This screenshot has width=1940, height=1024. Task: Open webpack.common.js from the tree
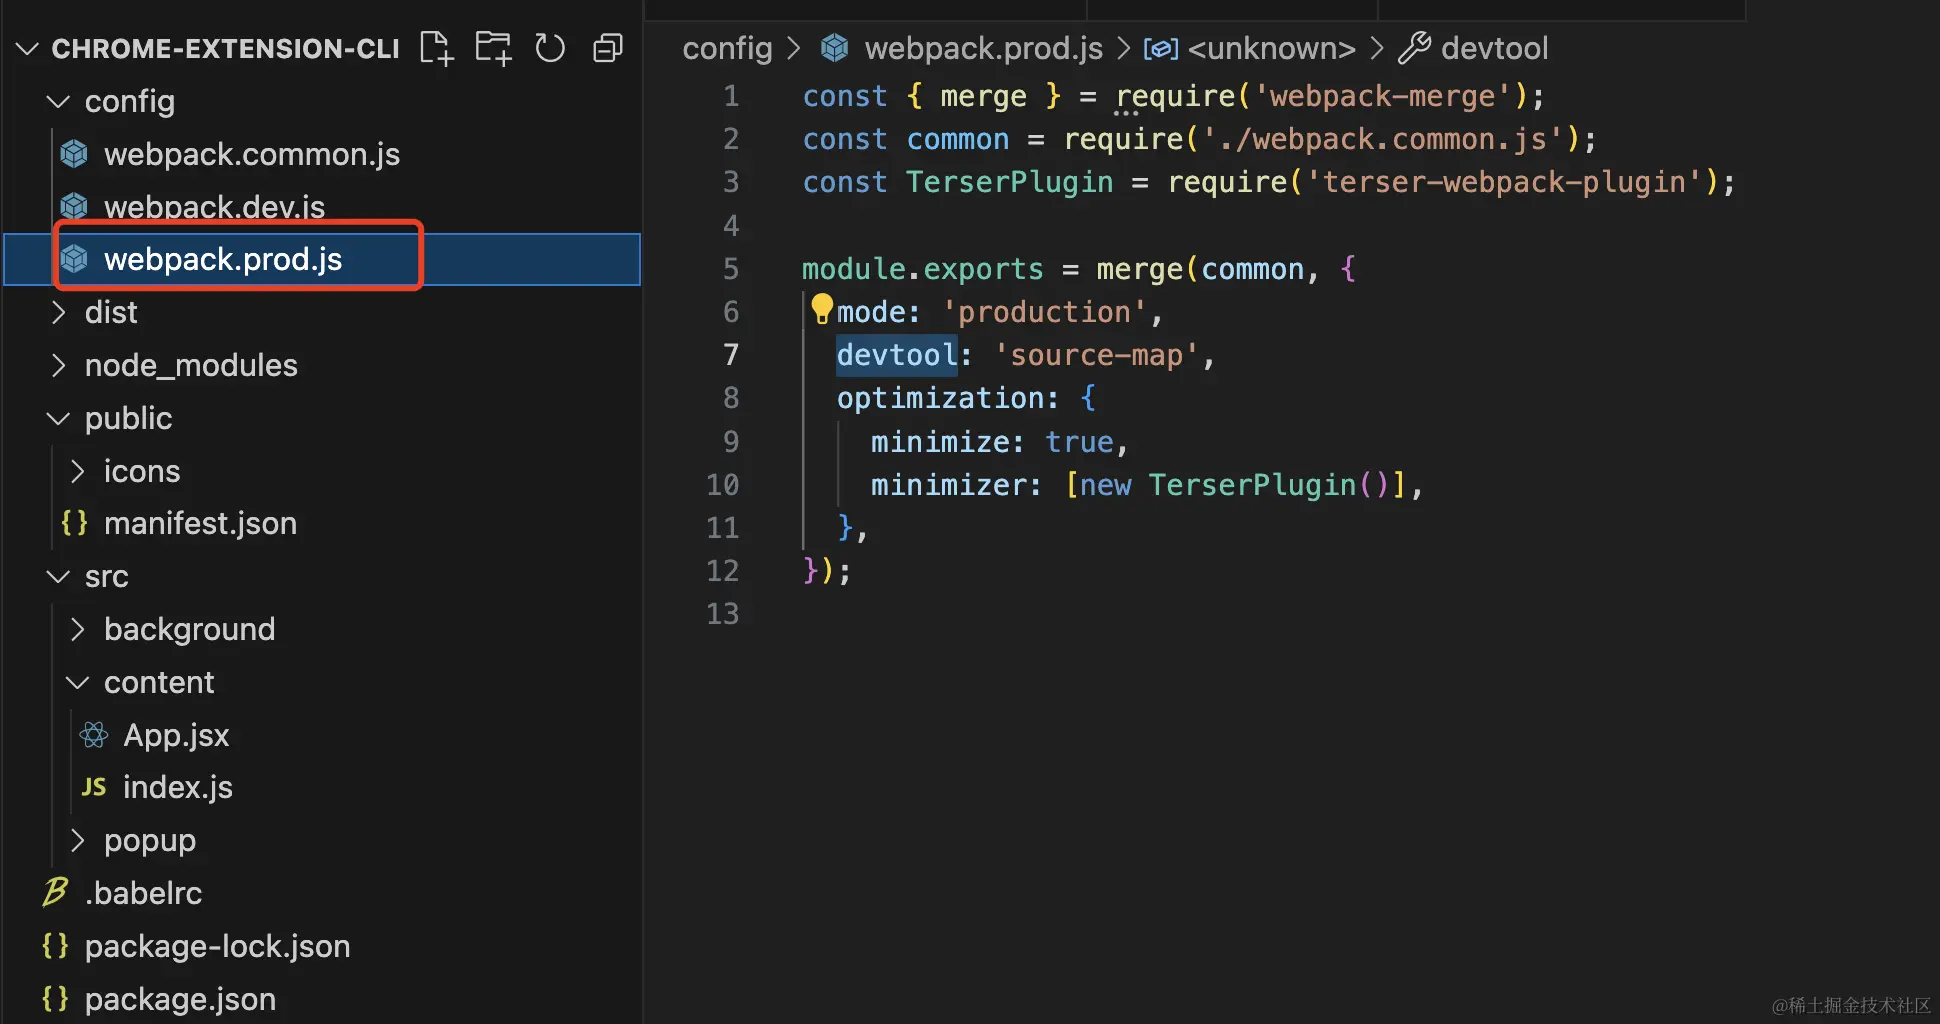(x=252, y=154)
